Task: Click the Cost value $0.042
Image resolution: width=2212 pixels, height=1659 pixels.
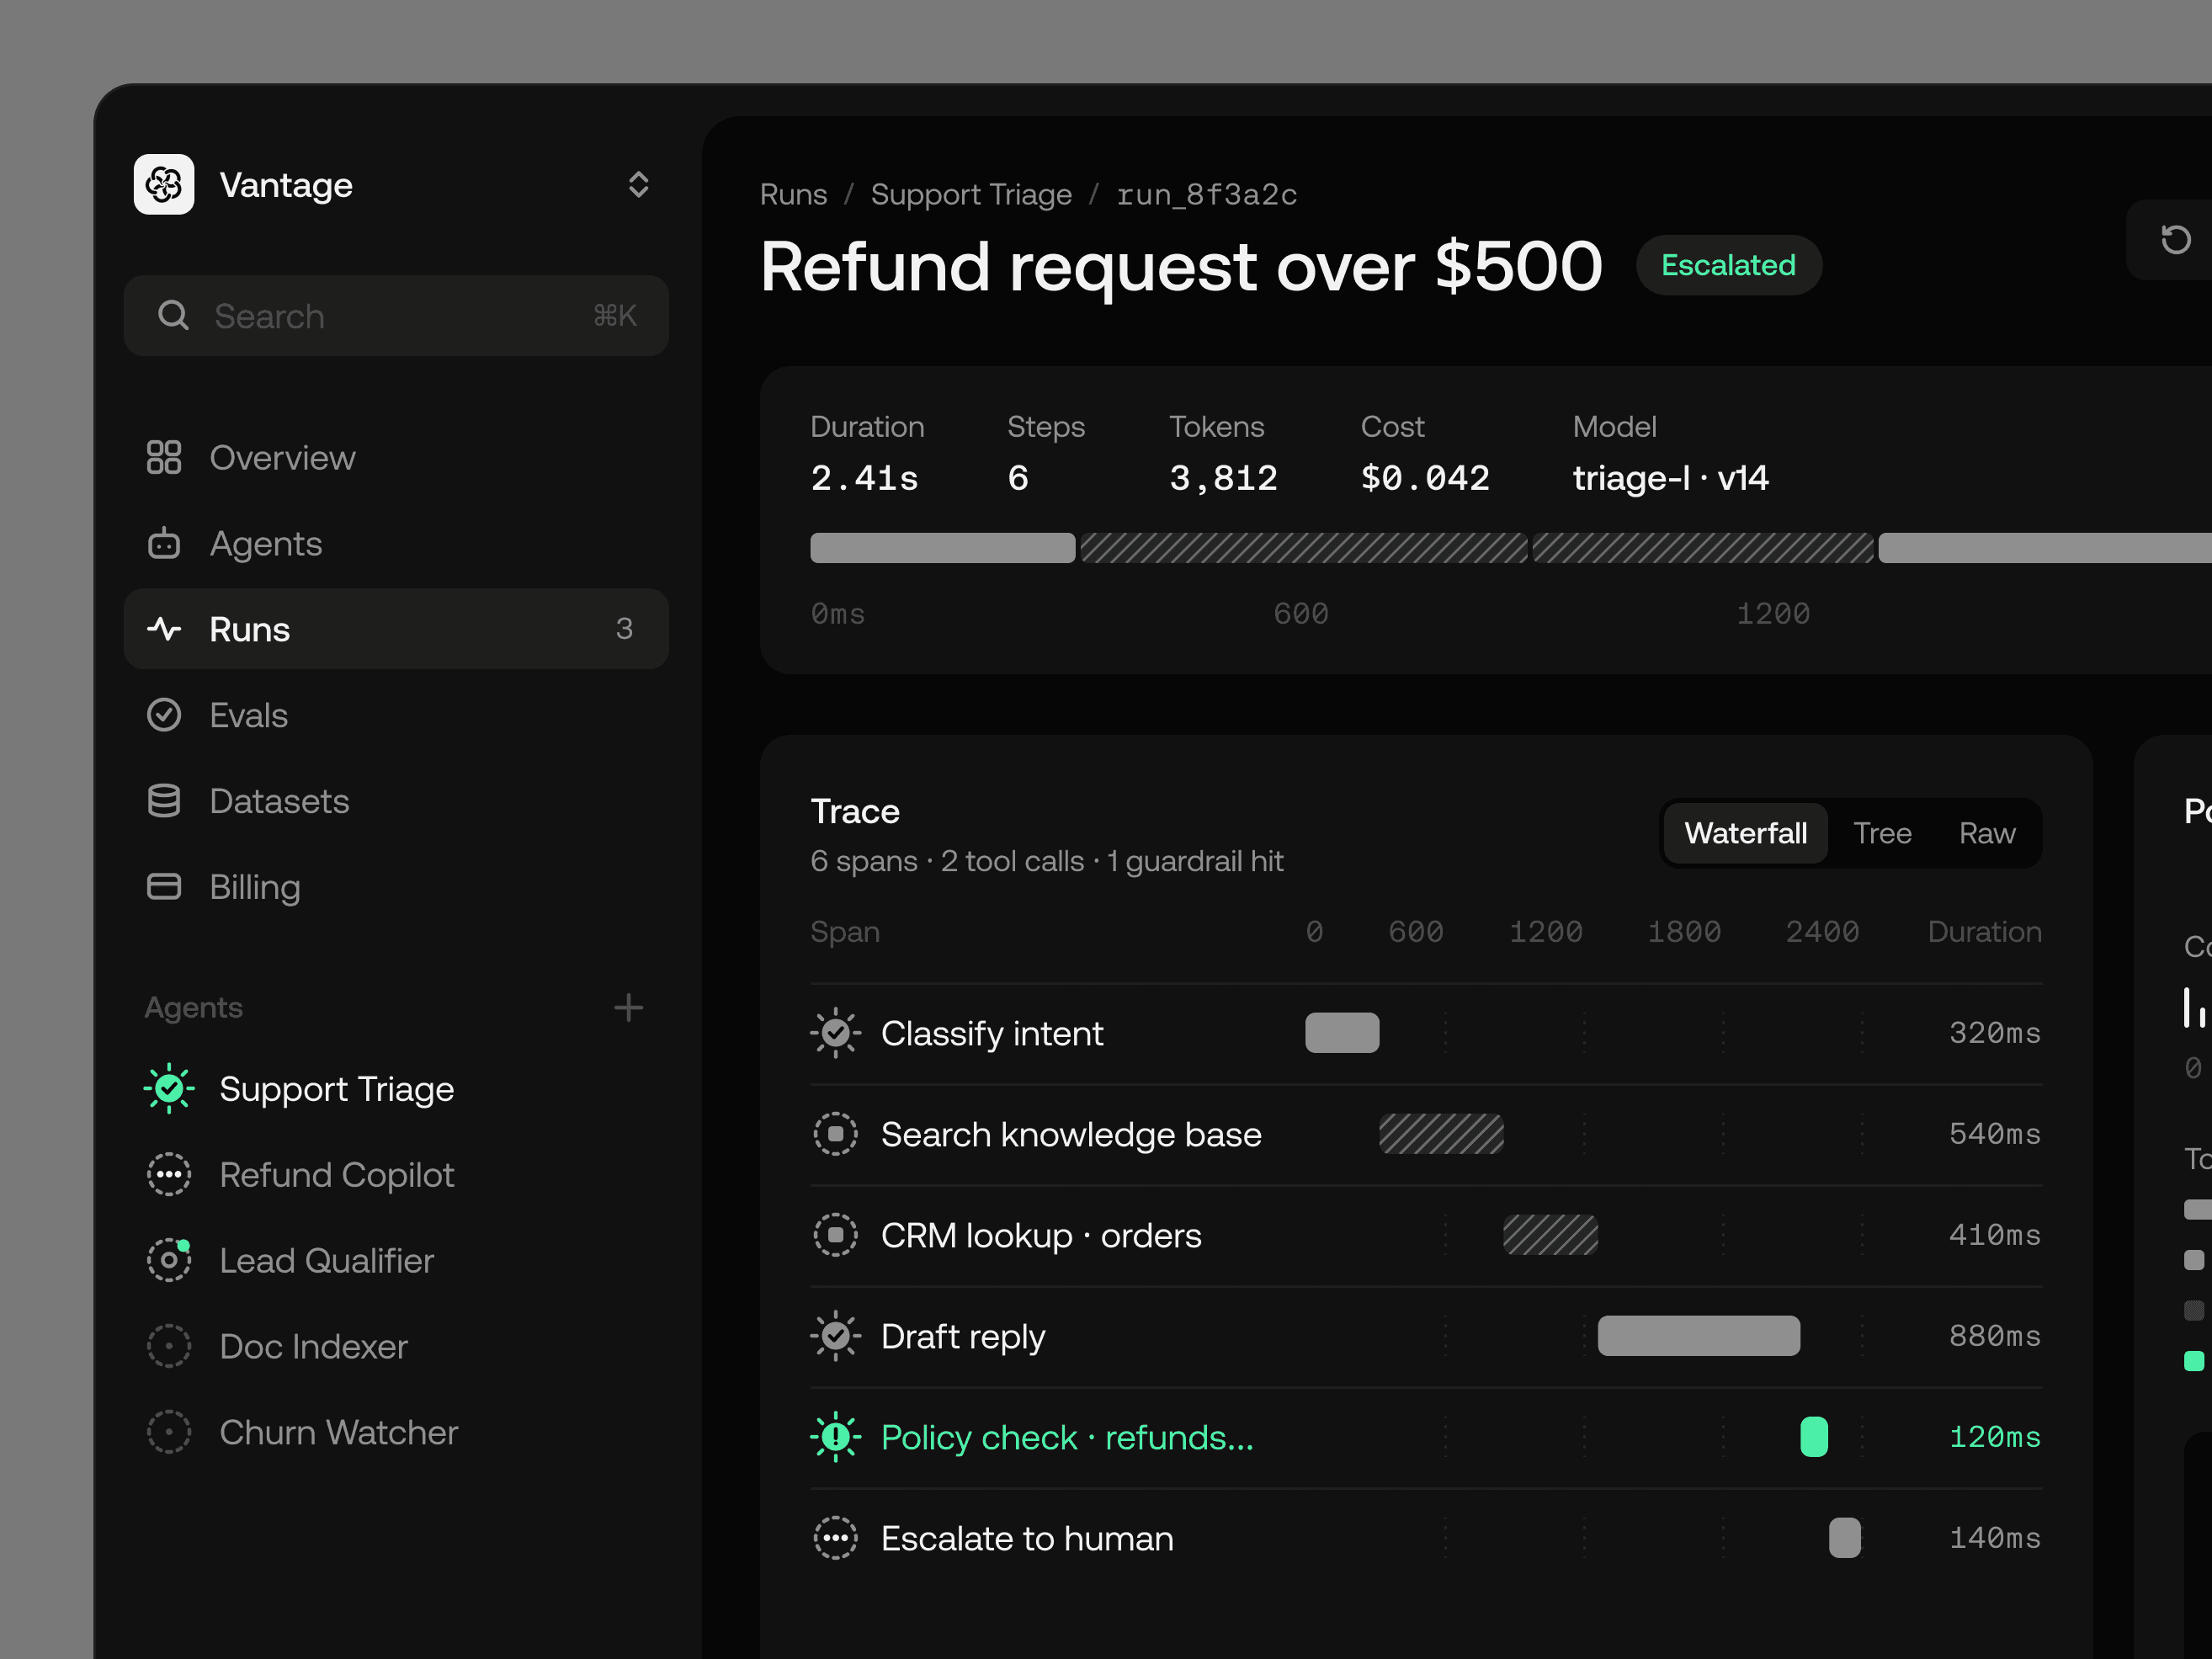Action: 1425,478
